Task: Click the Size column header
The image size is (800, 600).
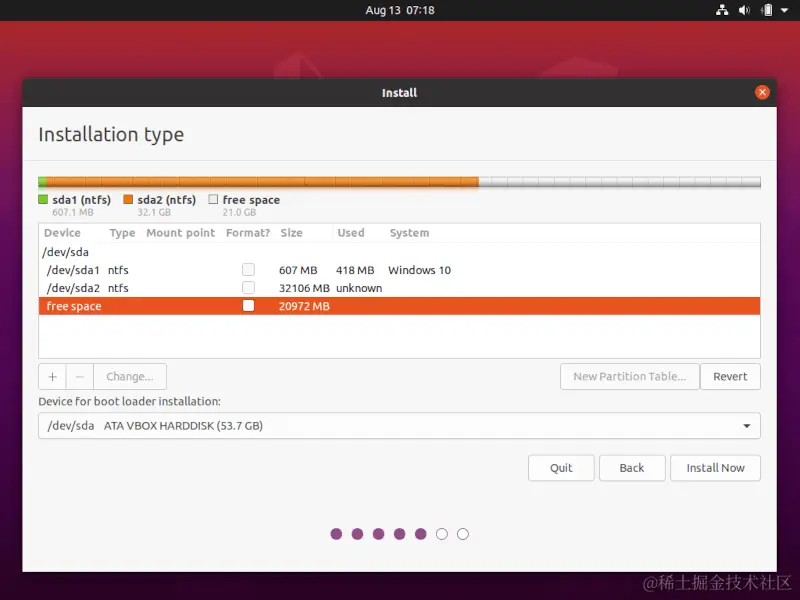Action: (x=291, y=233)
